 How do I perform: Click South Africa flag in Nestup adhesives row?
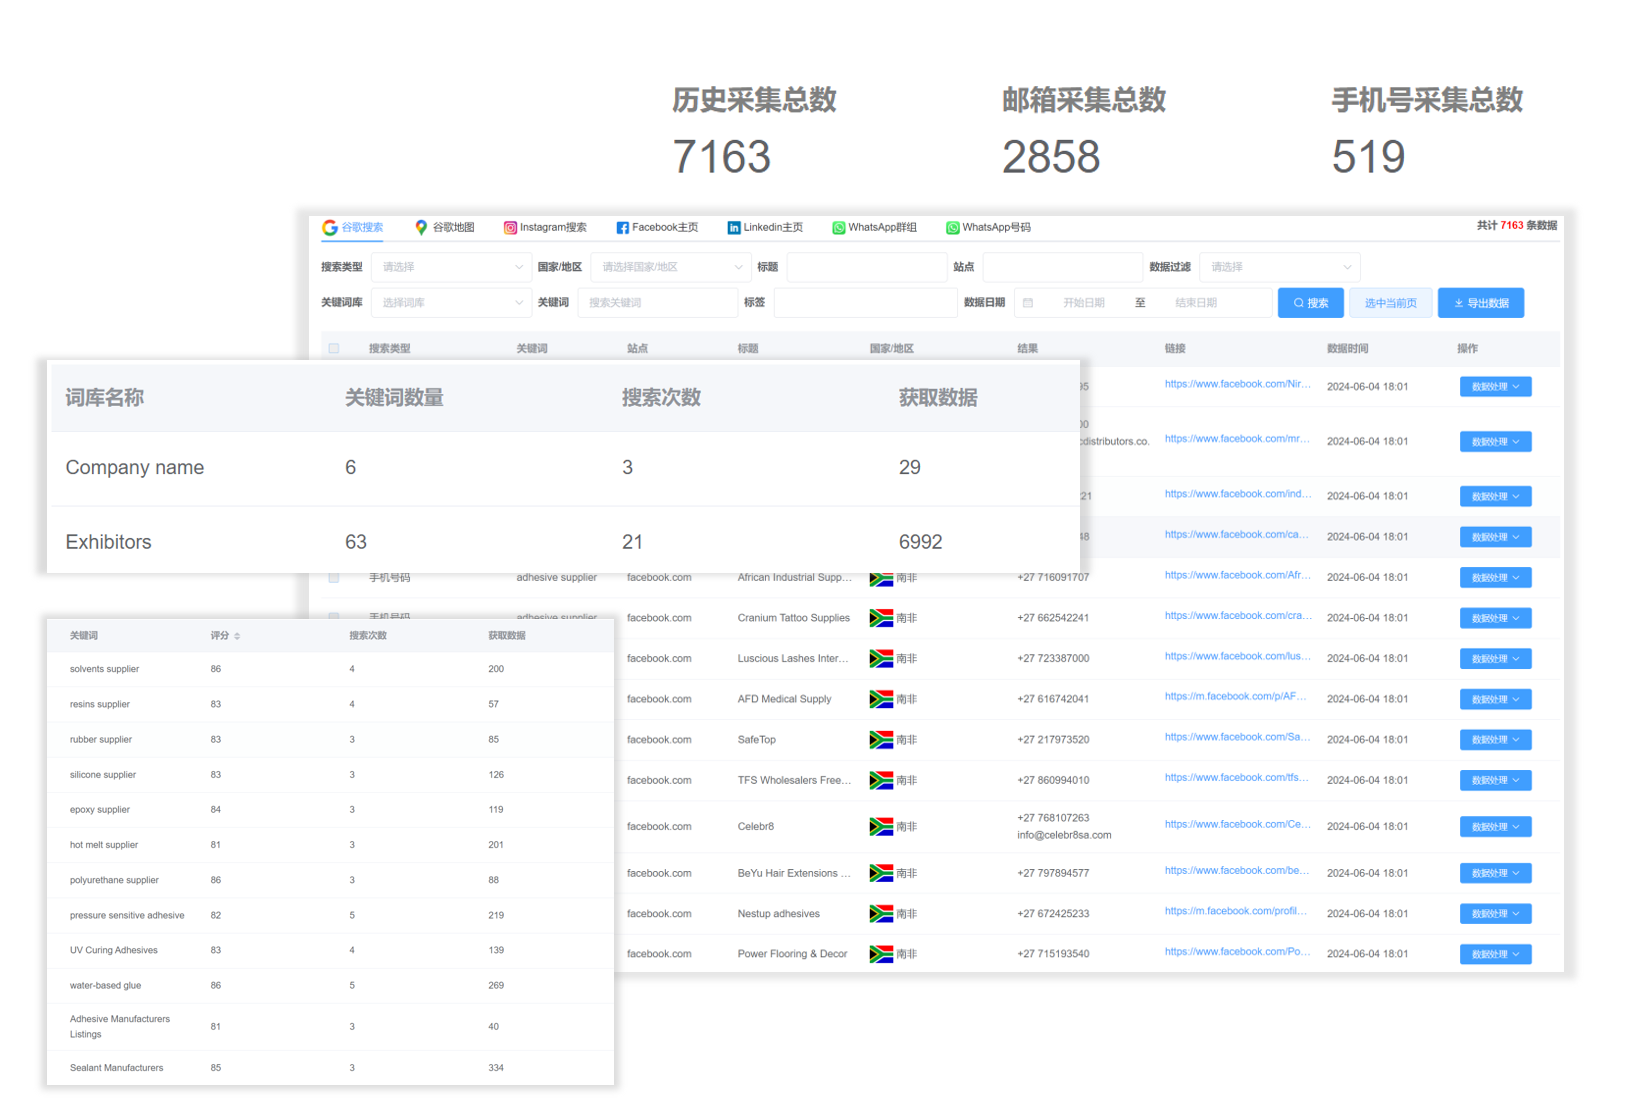click(x=881, y=914)
